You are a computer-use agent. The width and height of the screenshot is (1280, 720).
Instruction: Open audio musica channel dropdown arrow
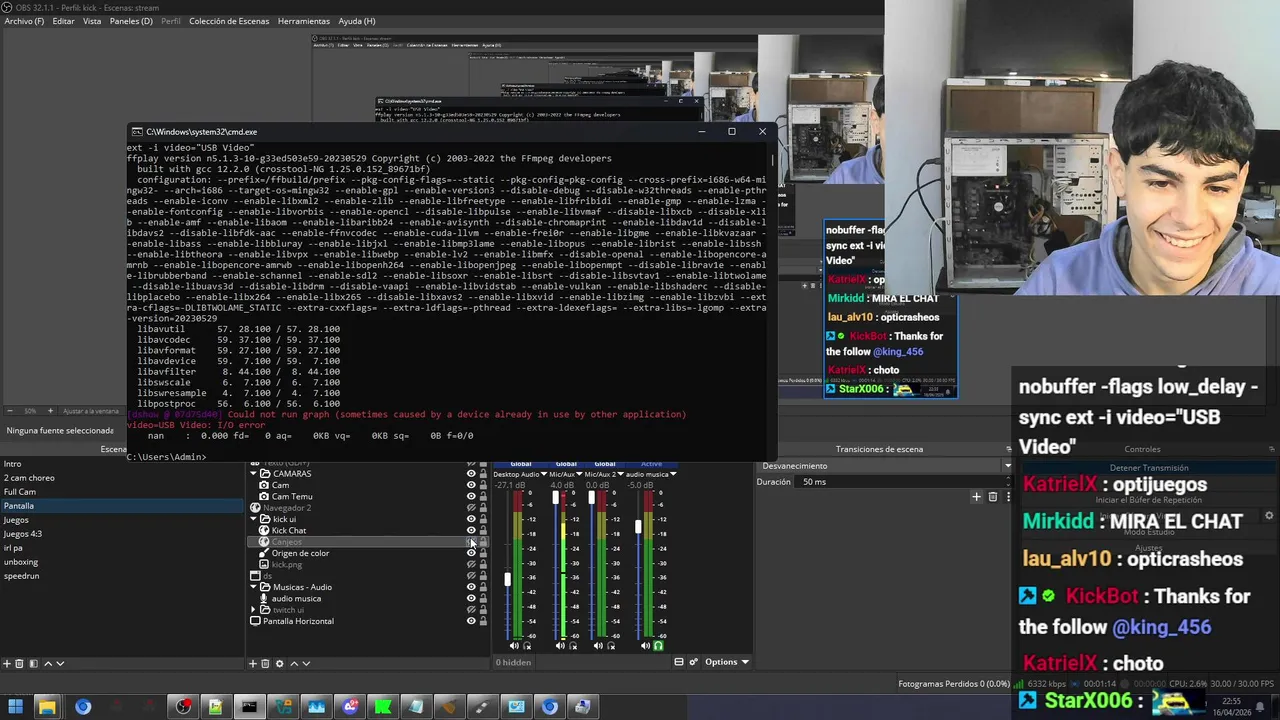tap(673, 474)
